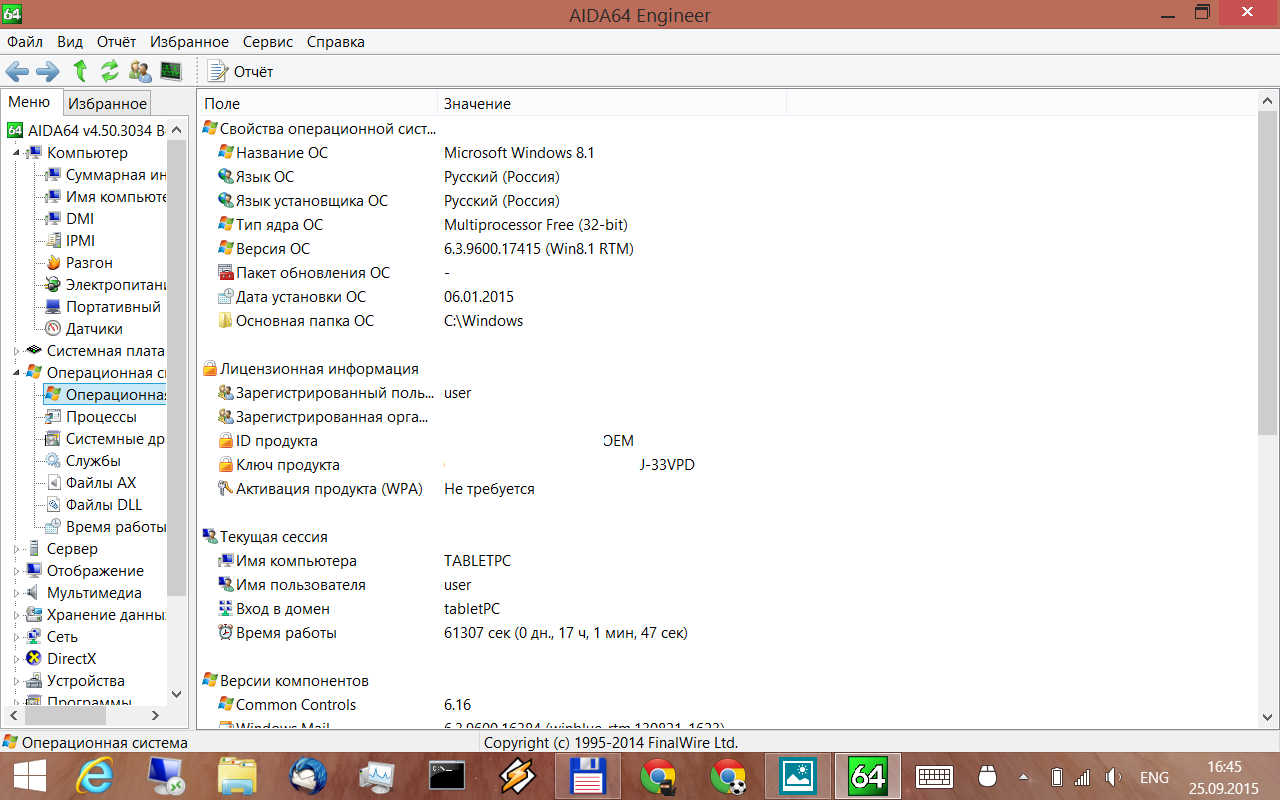Select Файлы DLL in the tree

pyautogui.click(x=104, y=505)
